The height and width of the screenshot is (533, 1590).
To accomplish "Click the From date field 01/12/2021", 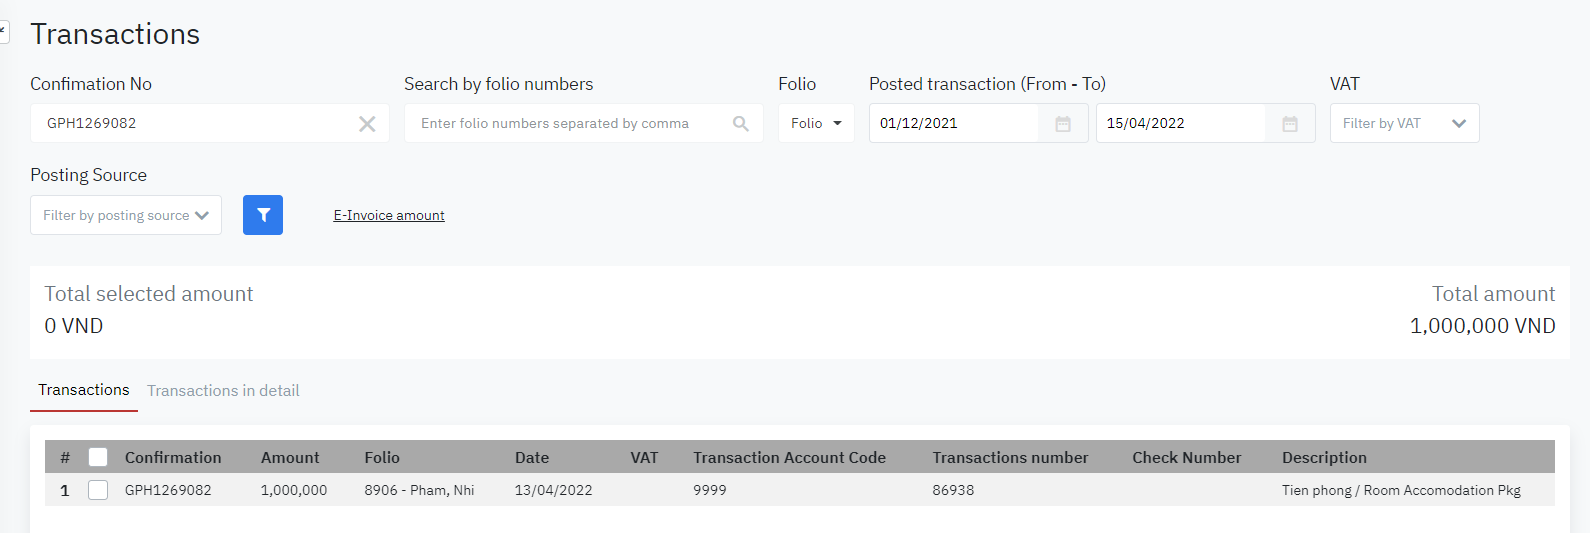I will [x=953, y=123].
